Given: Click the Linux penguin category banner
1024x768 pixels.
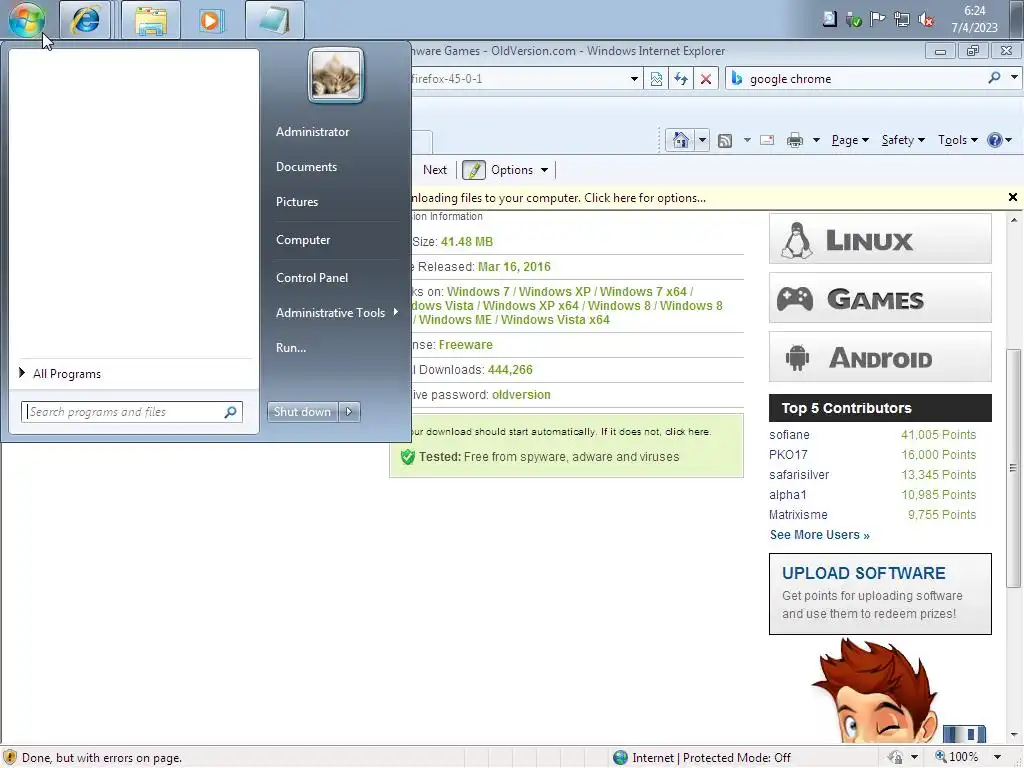Looking at the screenshot, I should [880, 239].
